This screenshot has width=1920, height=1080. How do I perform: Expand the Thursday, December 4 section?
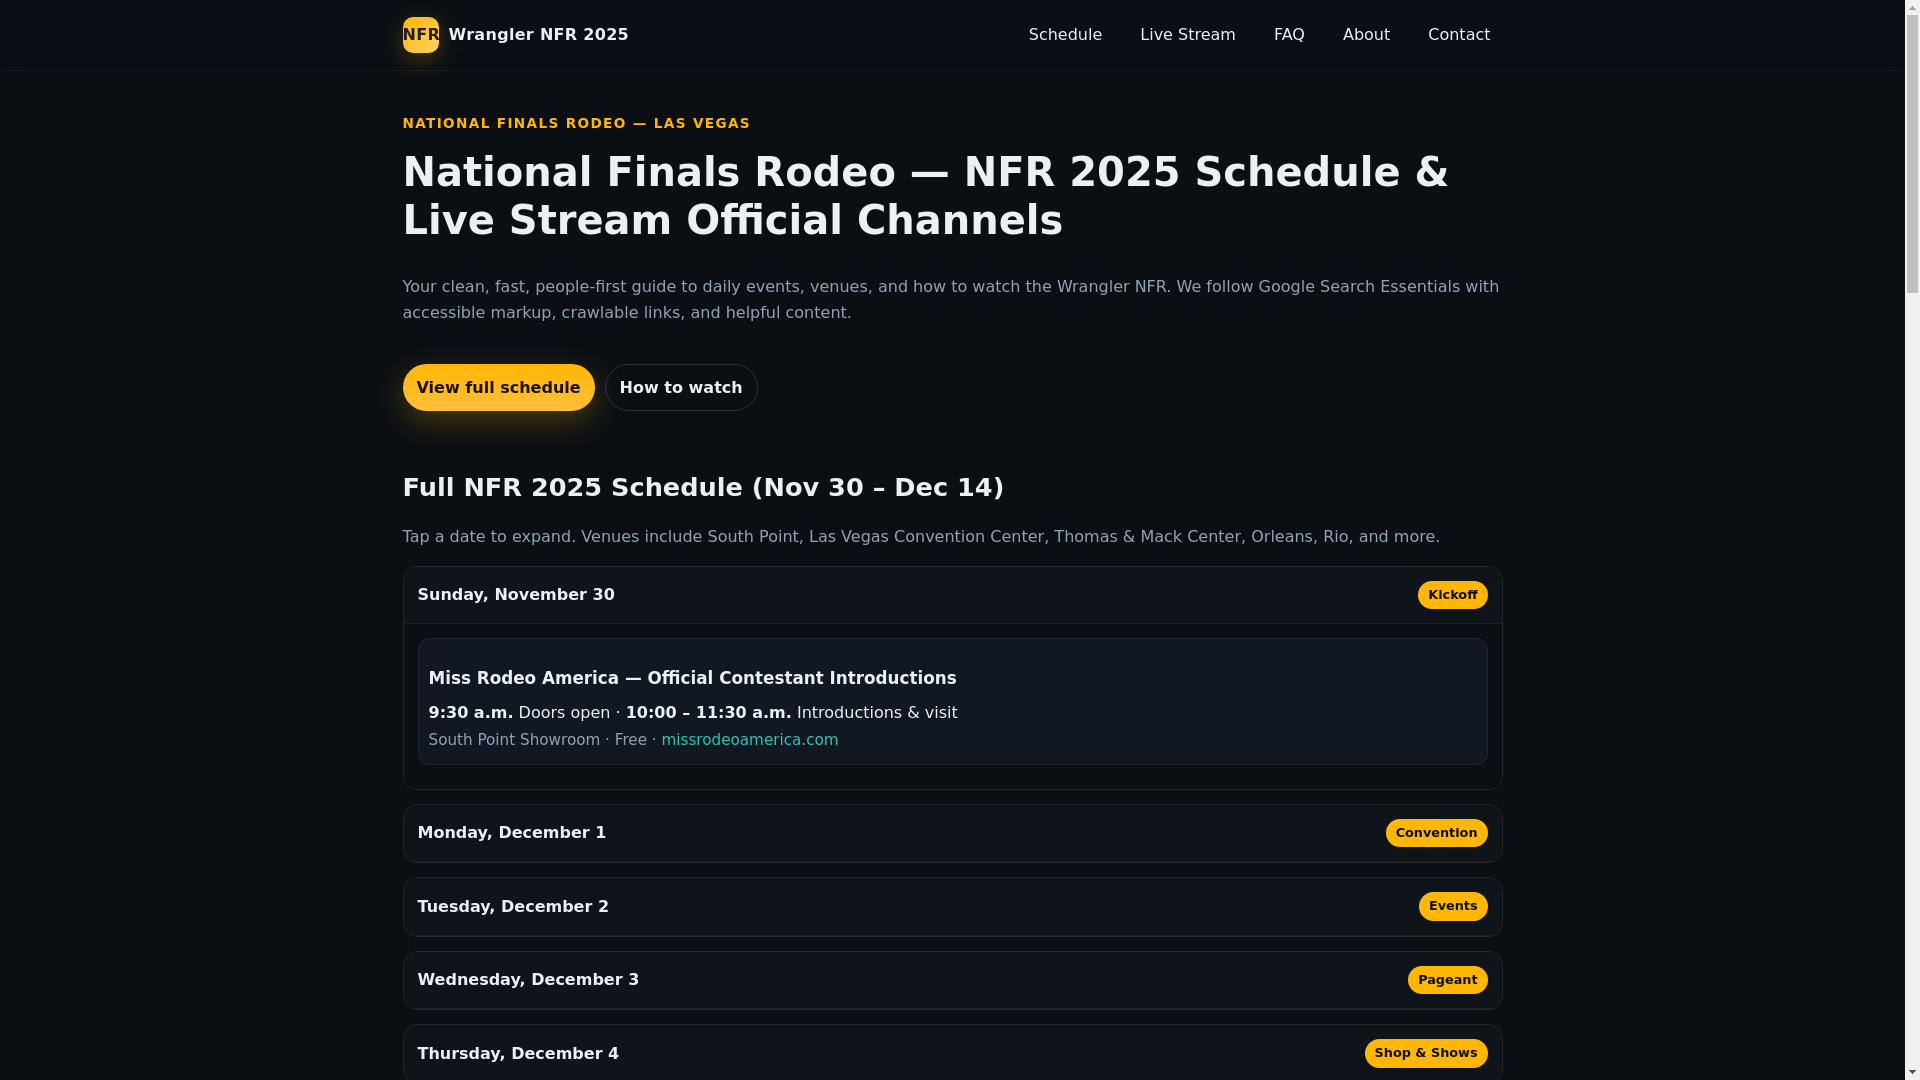(952, 1053)
